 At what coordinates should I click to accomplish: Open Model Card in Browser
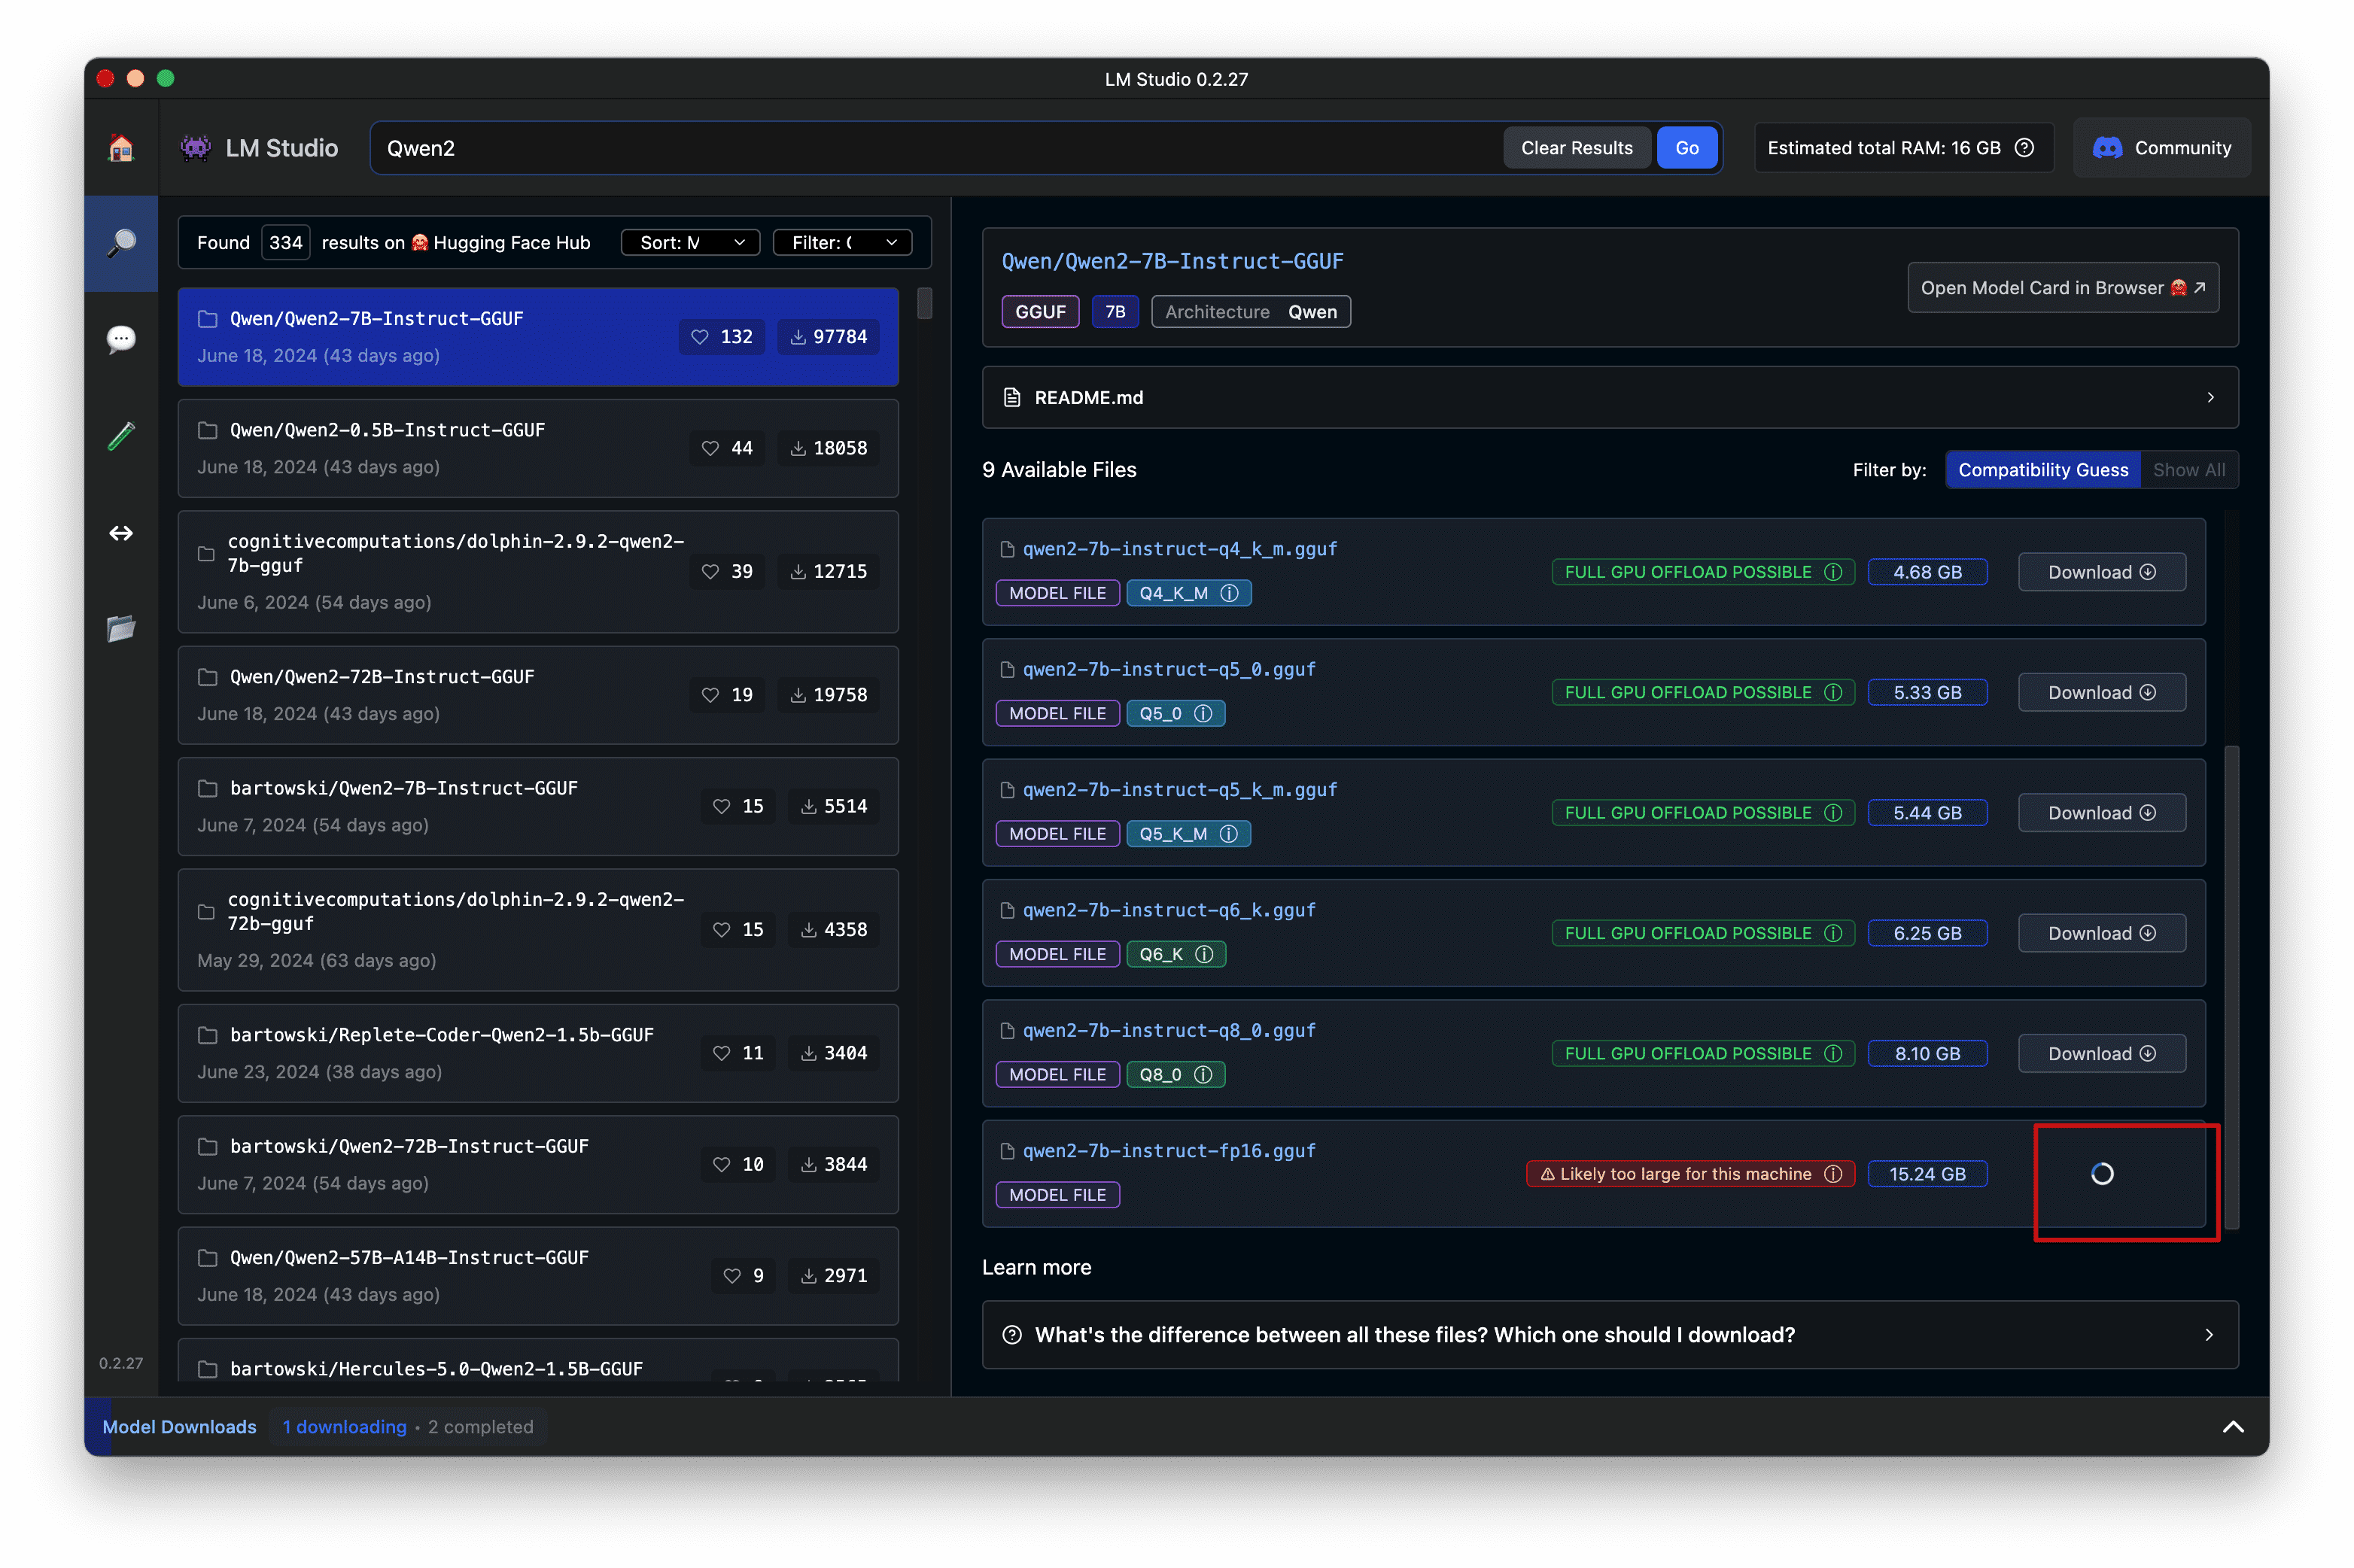click(2063, 288)
